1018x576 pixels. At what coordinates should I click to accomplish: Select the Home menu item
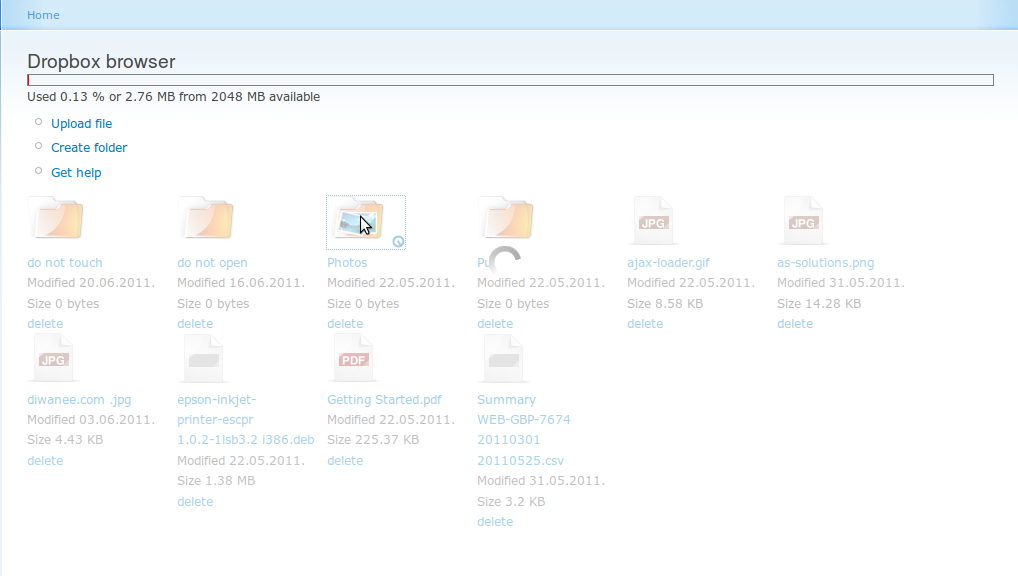coord(43,14)
